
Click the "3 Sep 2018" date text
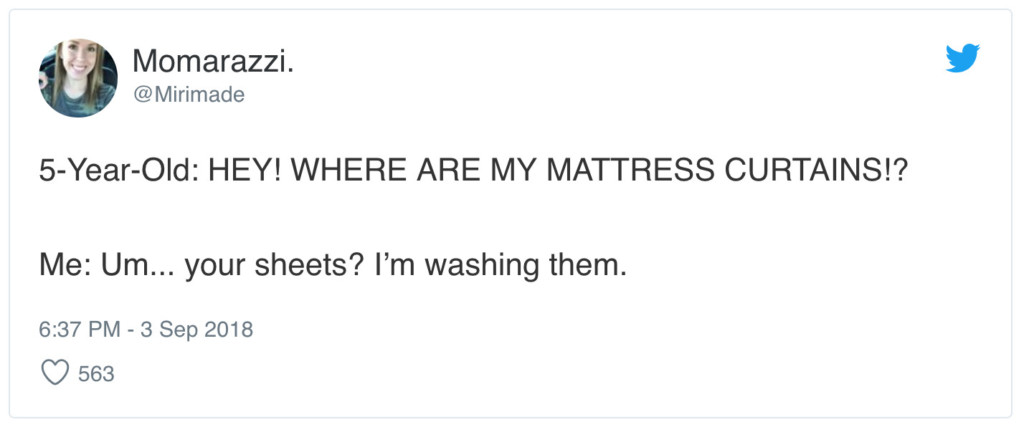[191, 329]
